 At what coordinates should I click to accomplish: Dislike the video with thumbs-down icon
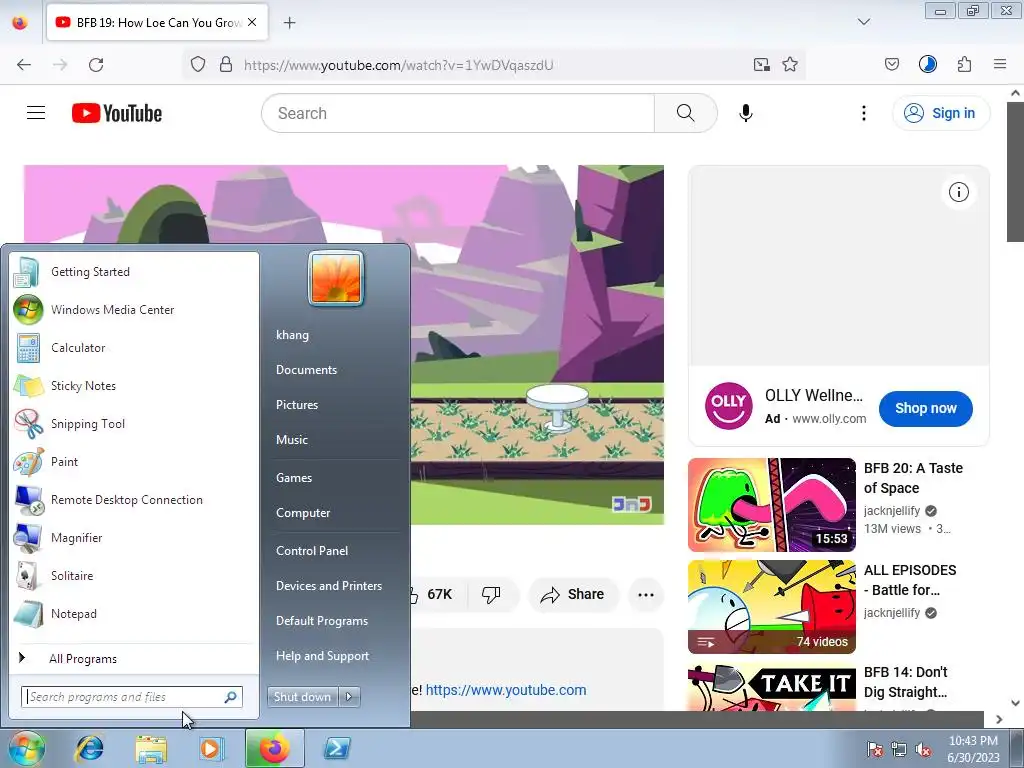point(491,594)
